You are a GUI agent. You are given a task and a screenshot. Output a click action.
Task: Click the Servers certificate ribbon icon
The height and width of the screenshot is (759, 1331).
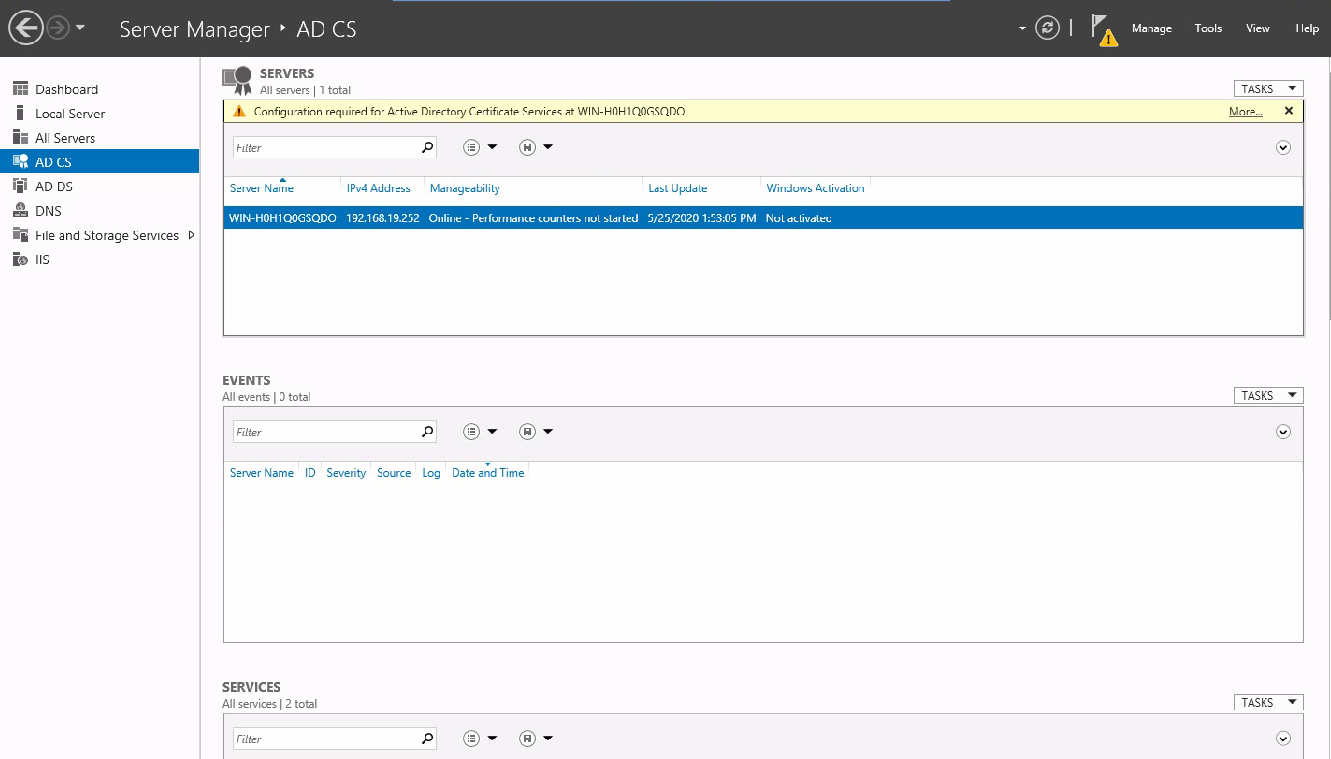237,81
